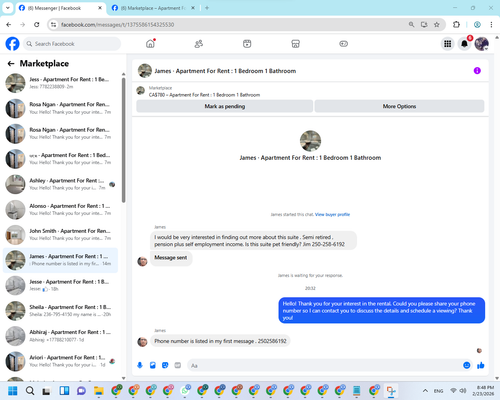Reload the page
The height and width of the screenshot is (400, 500).
tap(37, 24)
